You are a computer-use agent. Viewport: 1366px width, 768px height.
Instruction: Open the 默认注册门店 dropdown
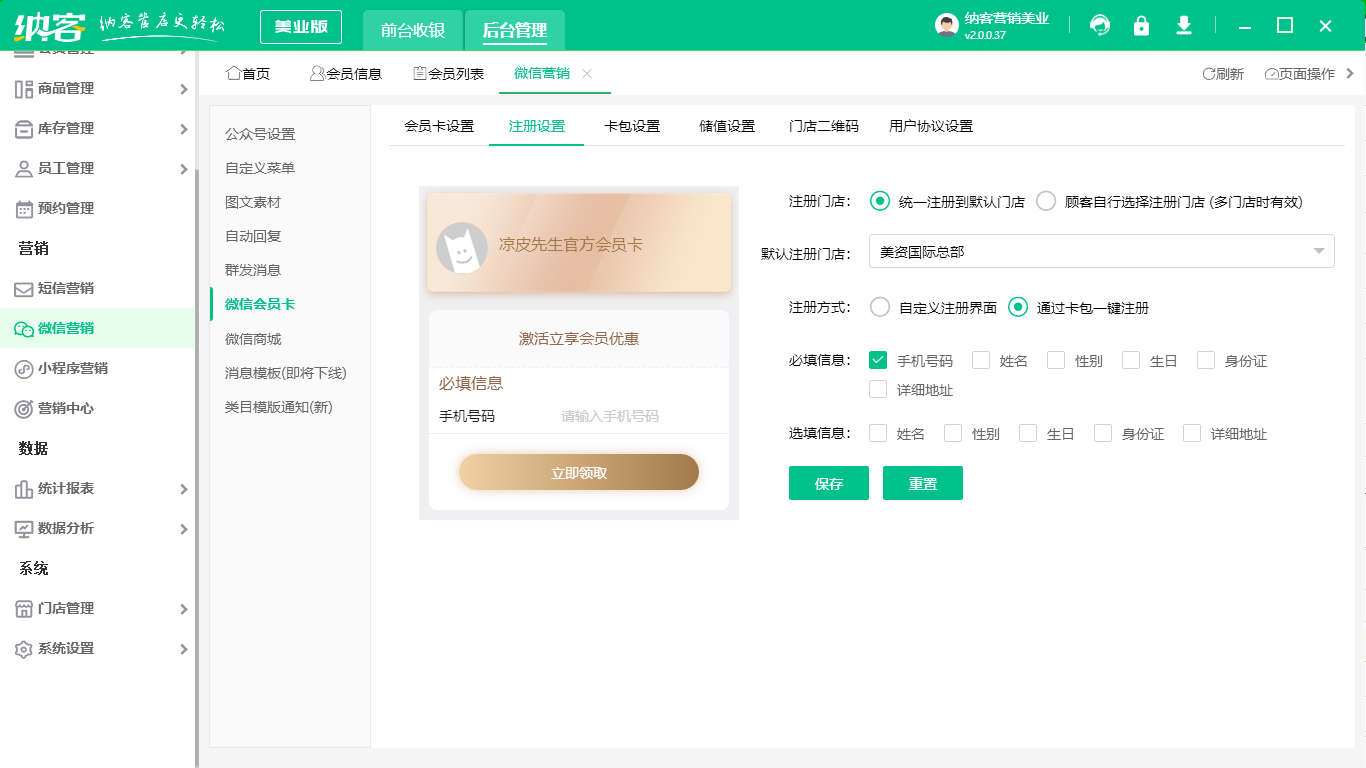(1101, 252)
